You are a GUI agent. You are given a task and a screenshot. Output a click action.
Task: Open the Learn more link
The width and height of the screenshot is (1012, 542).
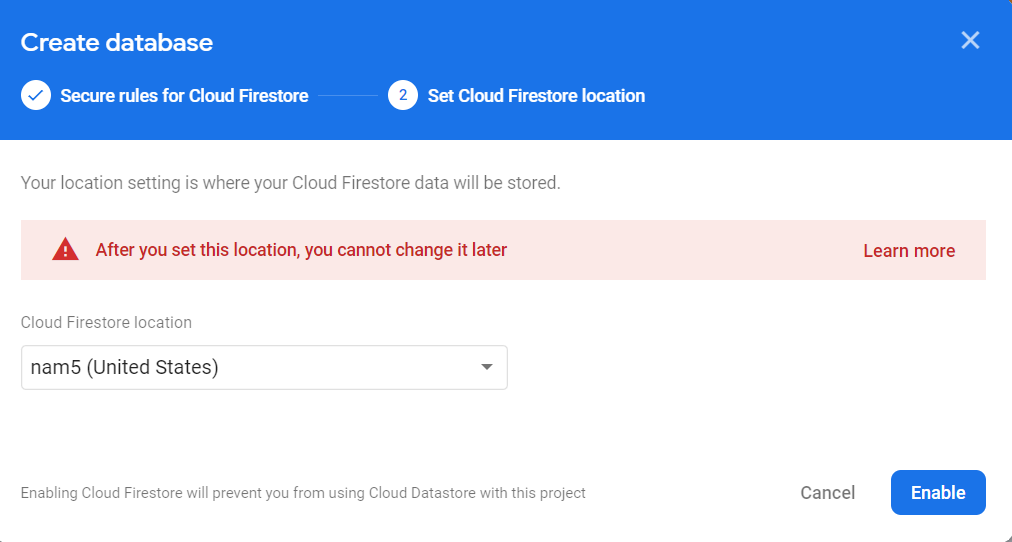coord(908,251)
